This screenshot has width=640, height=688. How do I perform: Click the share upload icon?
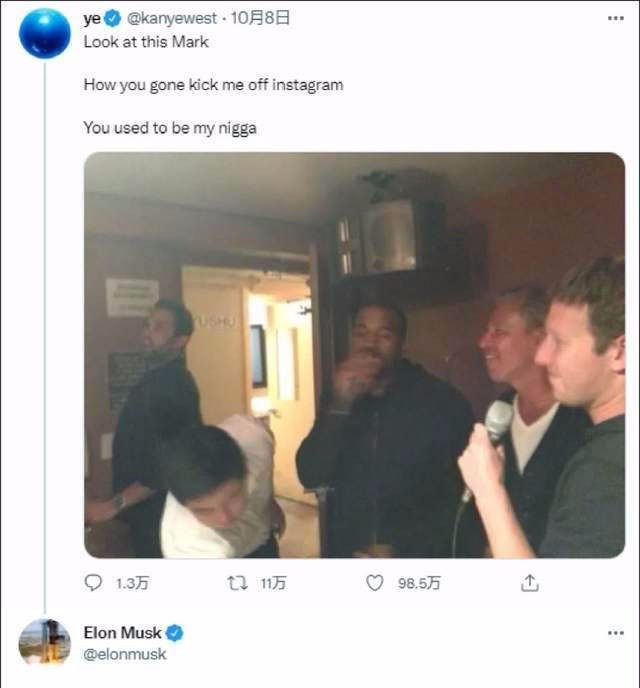pos(530,582)
